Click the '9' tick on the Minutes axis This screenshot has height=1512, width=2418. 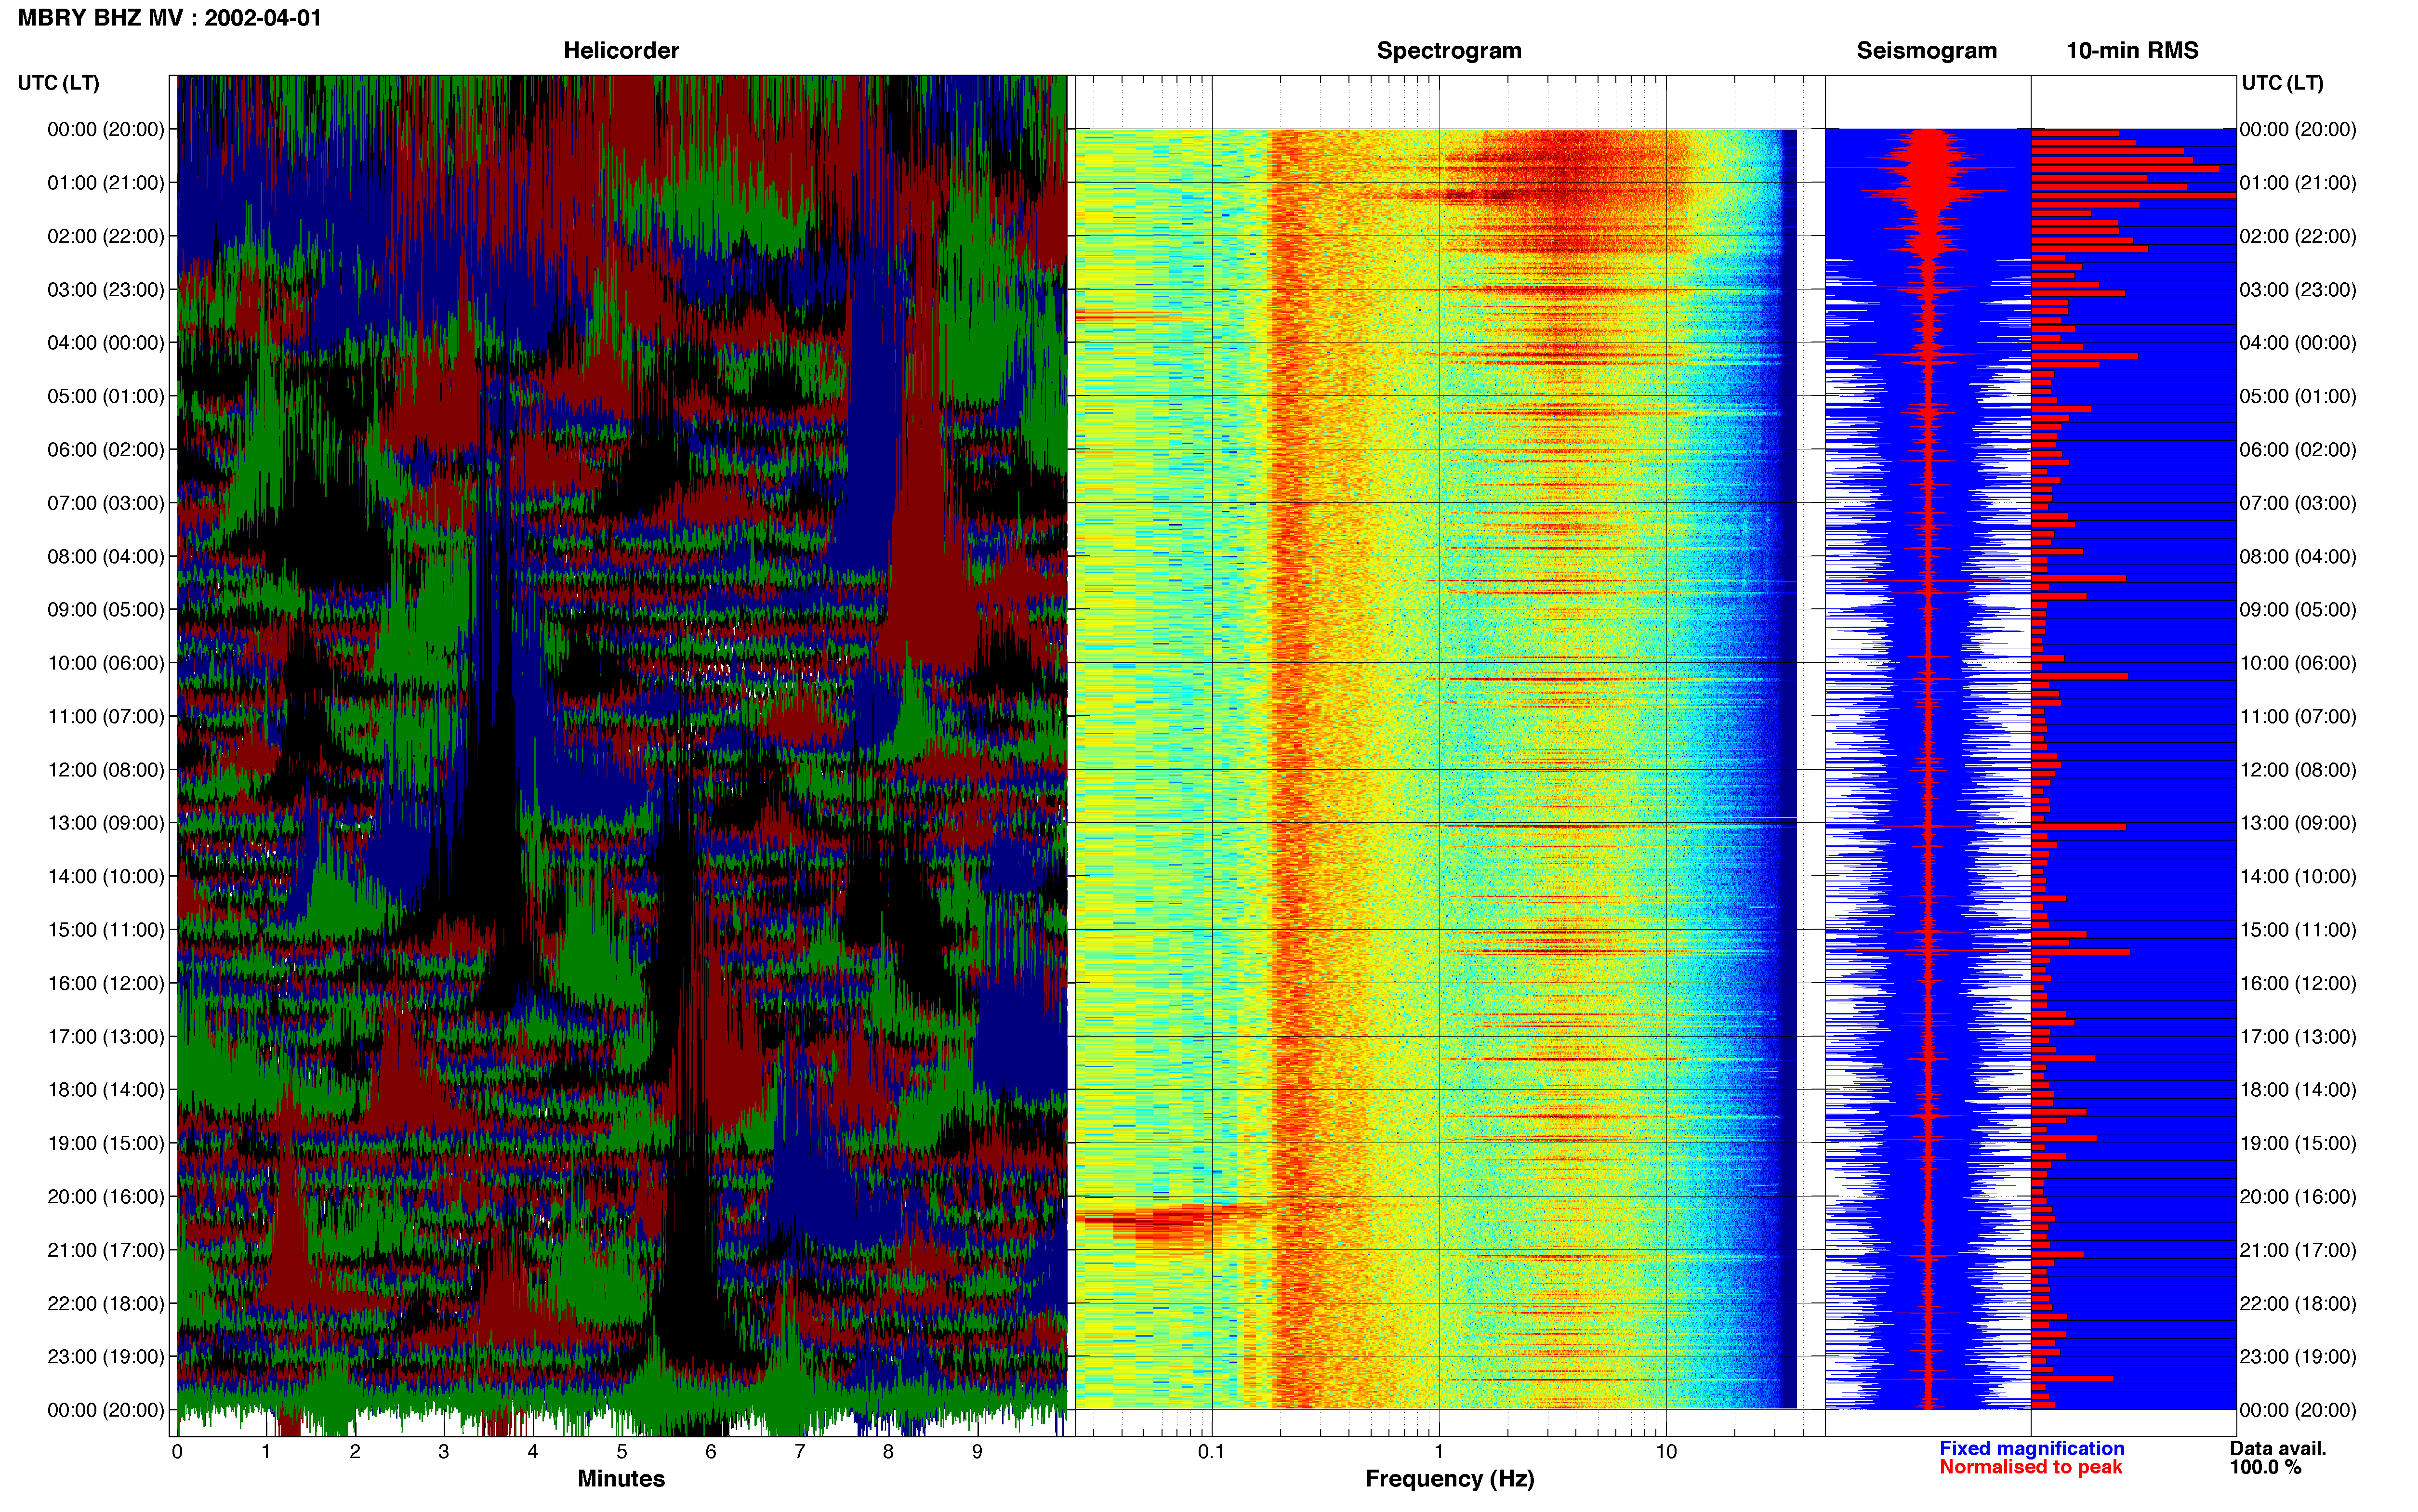tap(977, 1452)
